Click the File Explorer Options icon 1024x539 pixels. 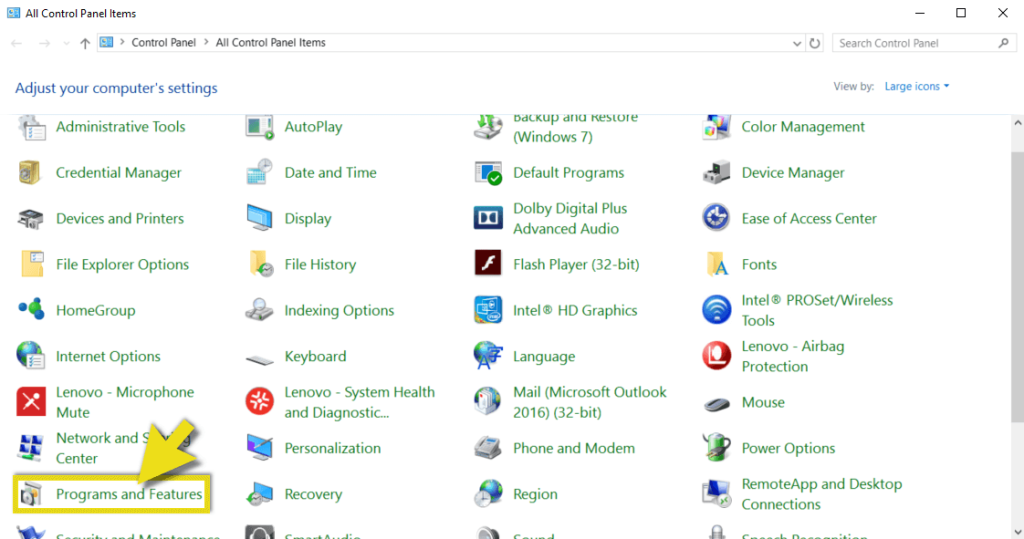32,265
